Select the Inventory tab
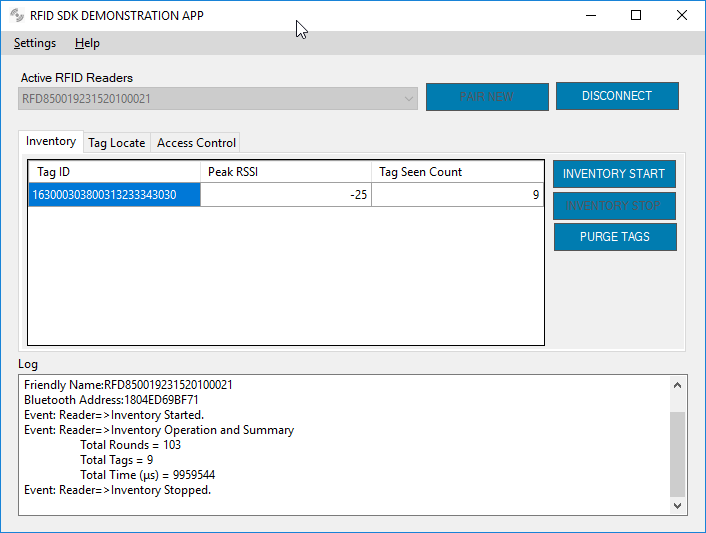This screenshot has height=533, width=706. coord(51,142)
